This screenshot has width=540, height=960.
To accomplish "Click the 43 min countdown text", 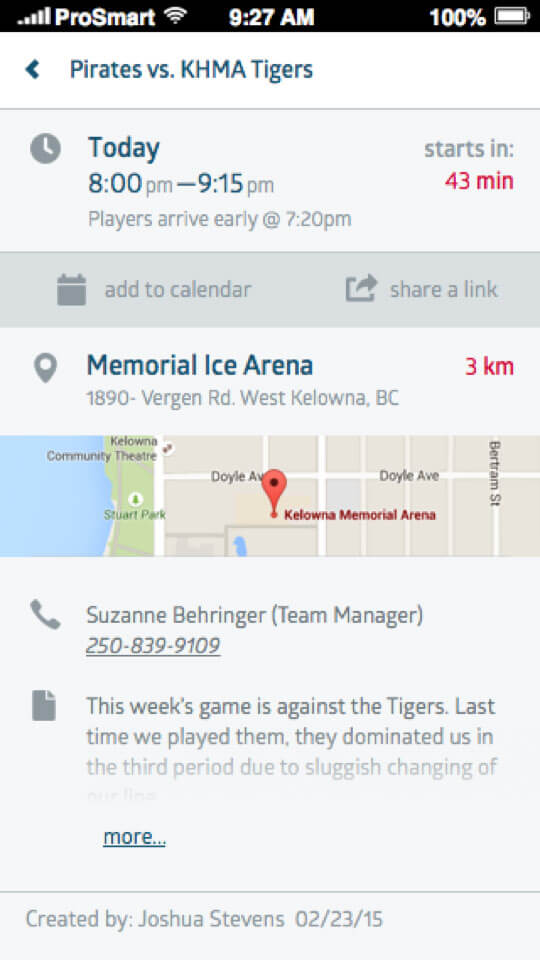I will click(x=479, y=181).
